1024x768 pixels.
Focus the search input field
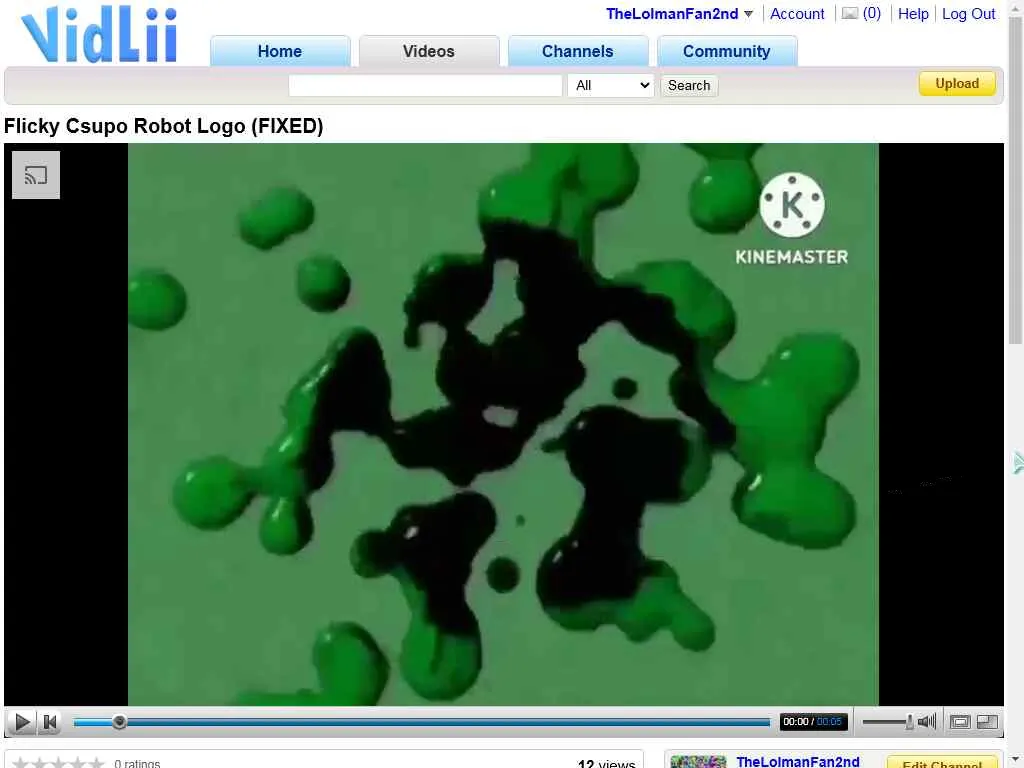click(425, 86)
